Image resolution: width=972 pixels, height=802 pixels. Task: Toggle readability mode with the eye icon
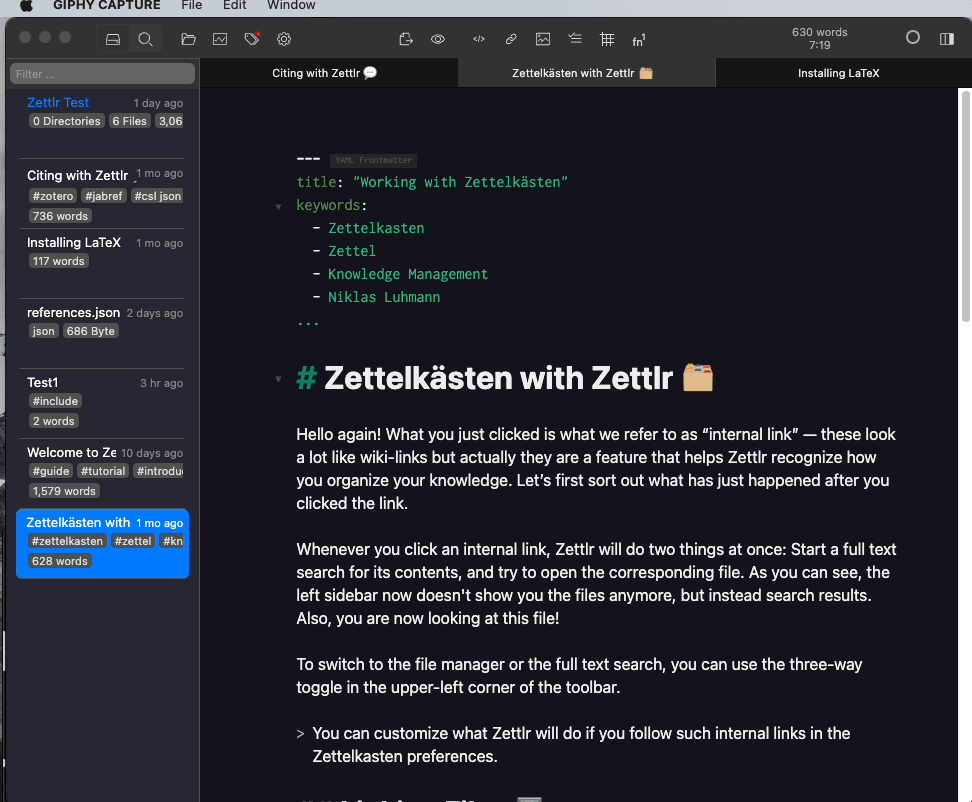tap(437, 39)
